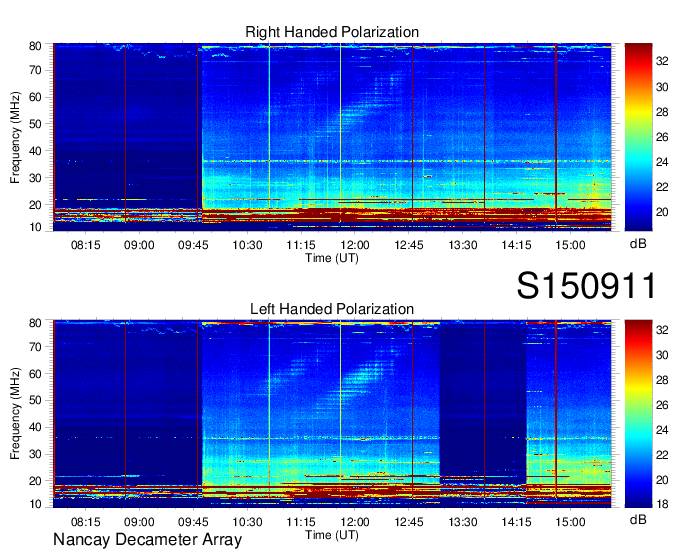Image resolution: width=680 pixels, height=552 pixels.
Task: Click the Time (UT) label under the Left Handed plot
Action: tap(332, 535)
